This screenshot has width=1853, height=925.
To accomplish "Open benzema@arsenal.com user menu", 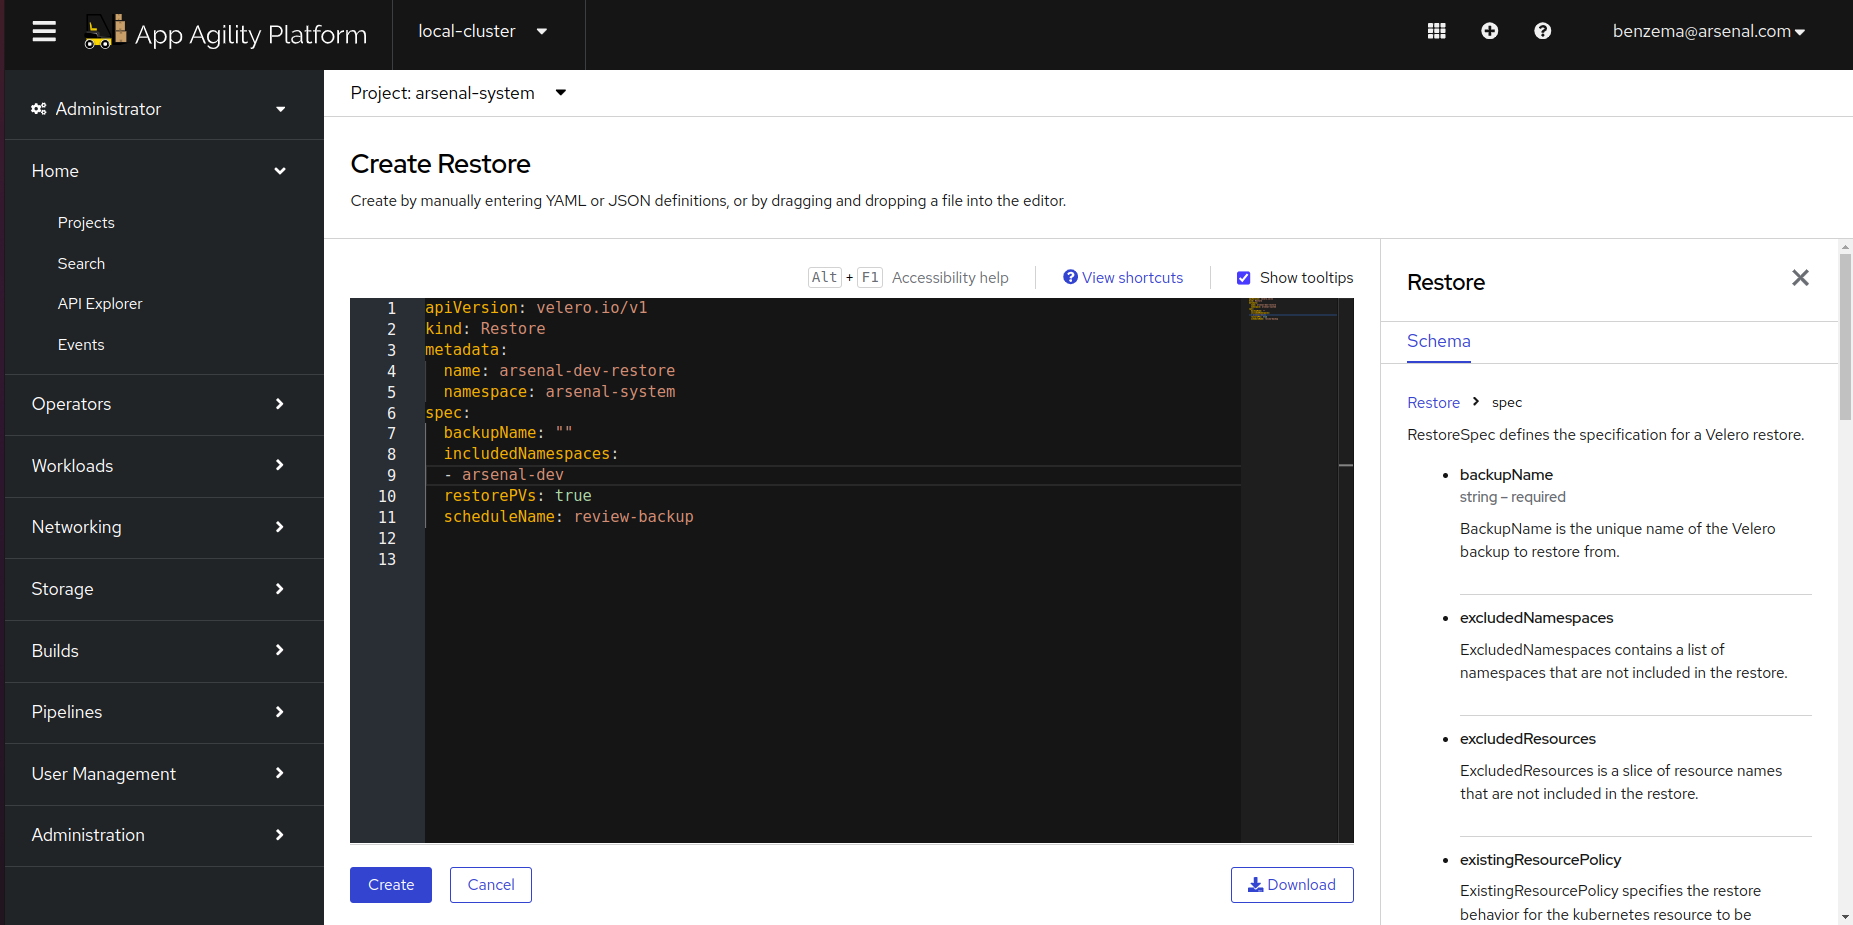I will (x=1708, y=32).
